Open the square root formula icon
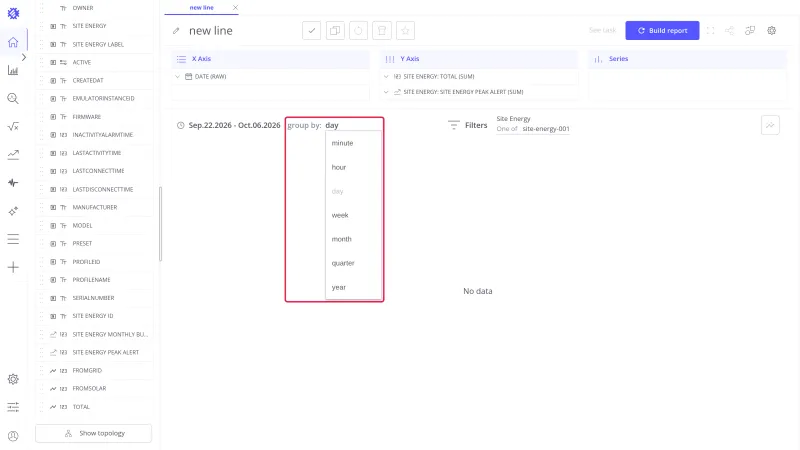 [x=13, y=127]
